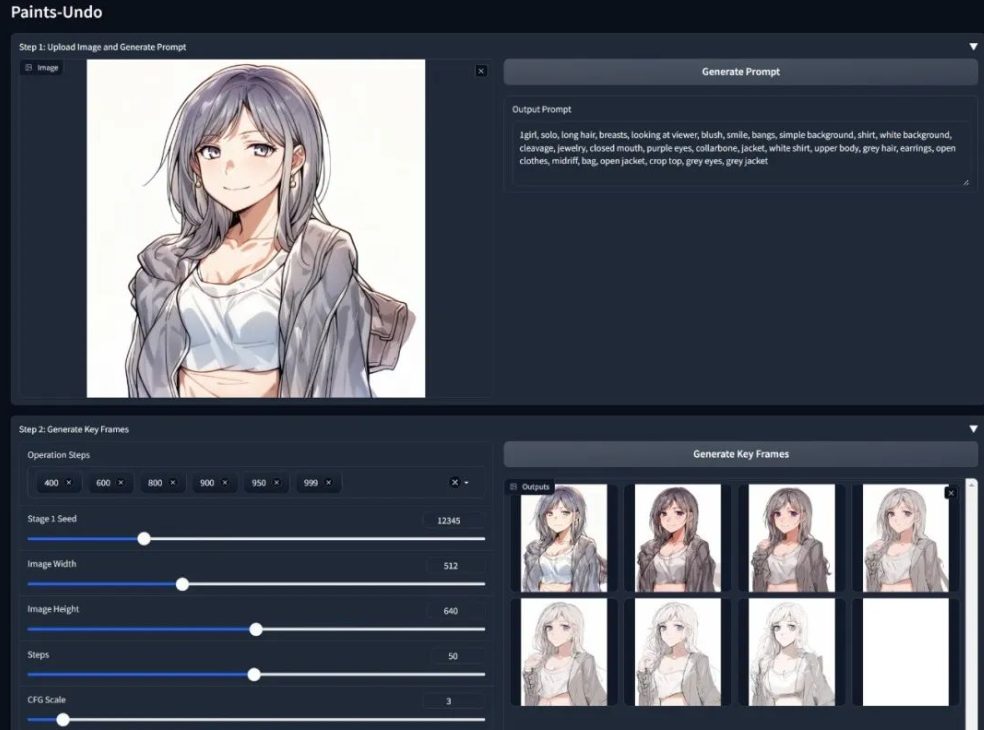
Task: Collapse the Step 1 Upload Image section
Action: point(973,46)
